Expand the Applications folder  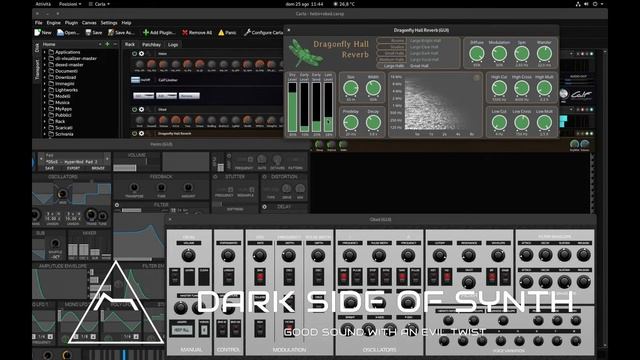tap(45, 52)
